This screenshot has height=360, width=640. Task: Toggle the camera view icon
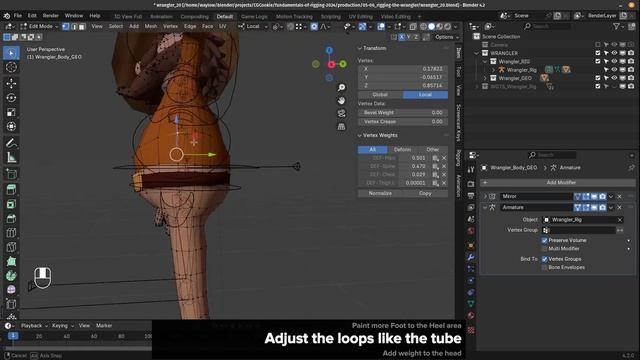click(x=342, y=113)
